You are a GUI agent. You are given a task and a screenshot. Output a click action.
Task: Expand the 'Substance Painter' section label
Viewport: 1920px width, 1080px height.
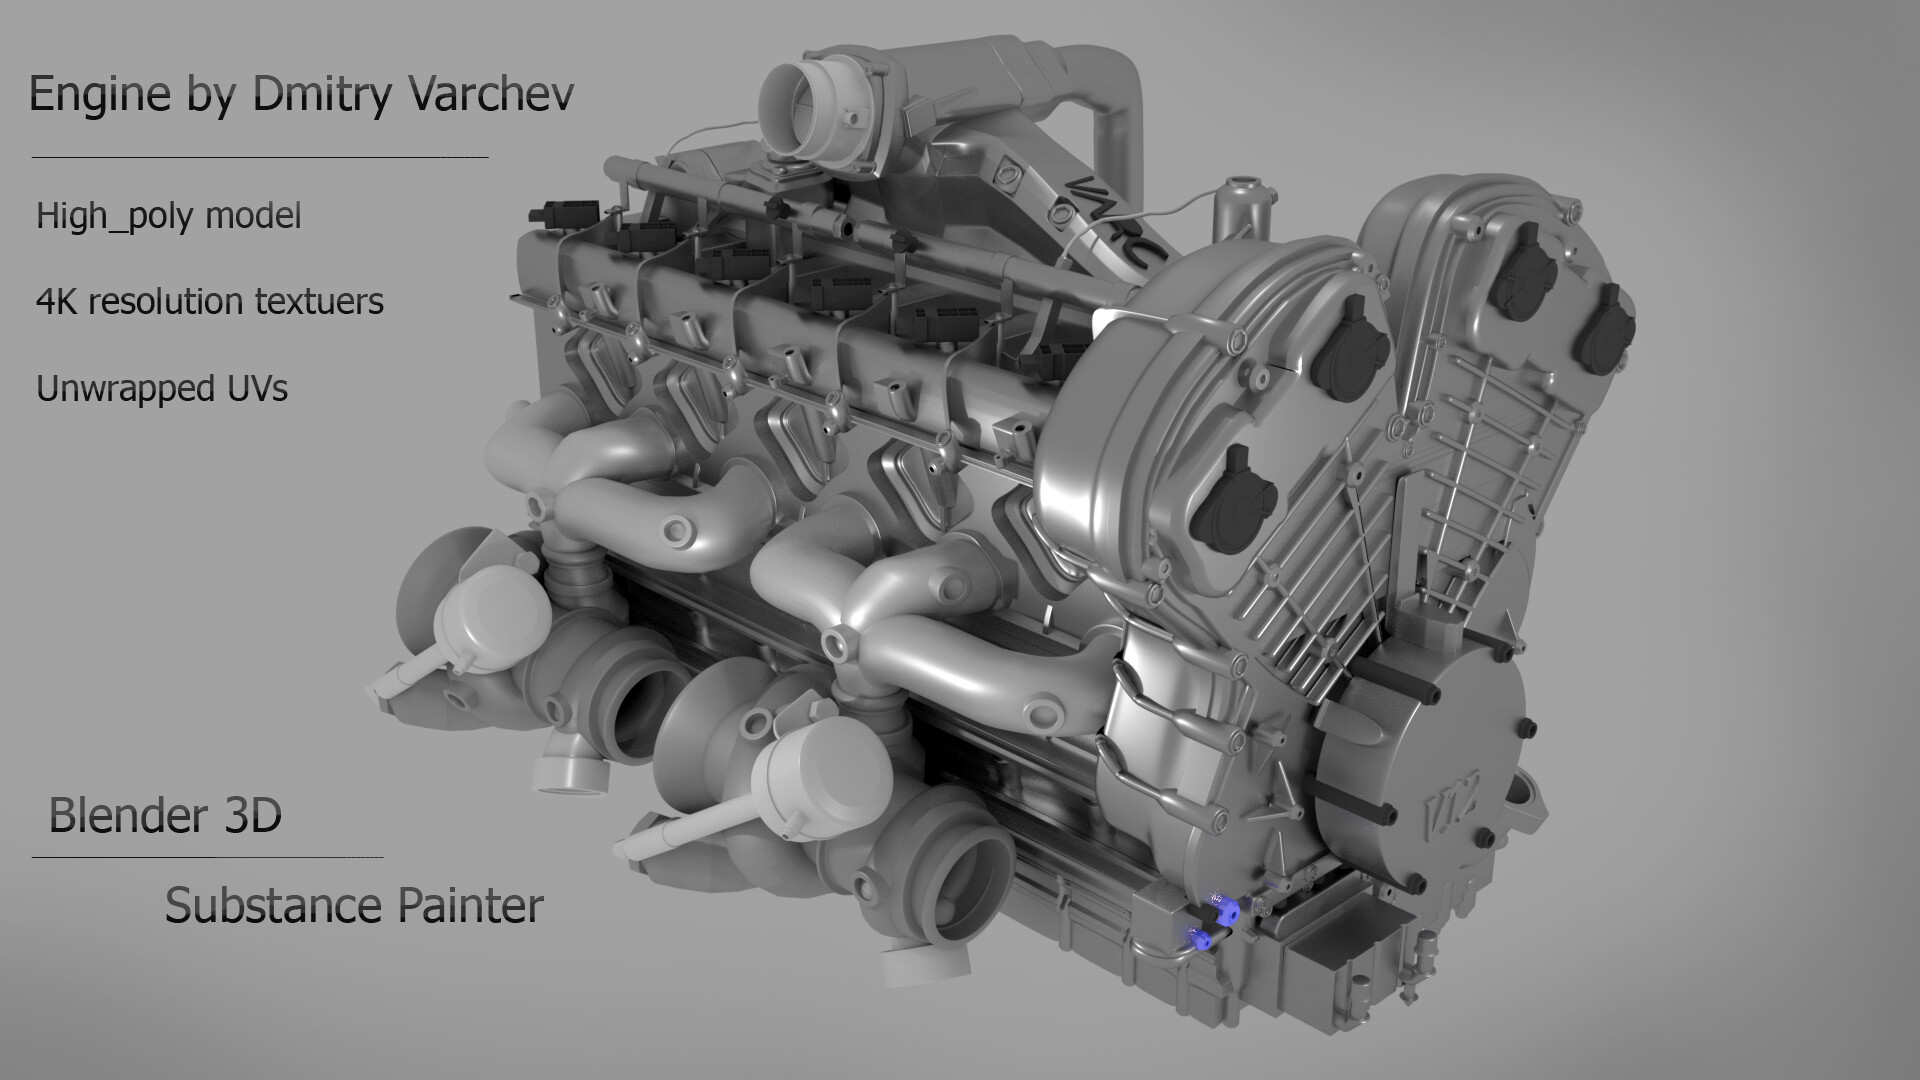pyautogui.click(x=355, y=907)
